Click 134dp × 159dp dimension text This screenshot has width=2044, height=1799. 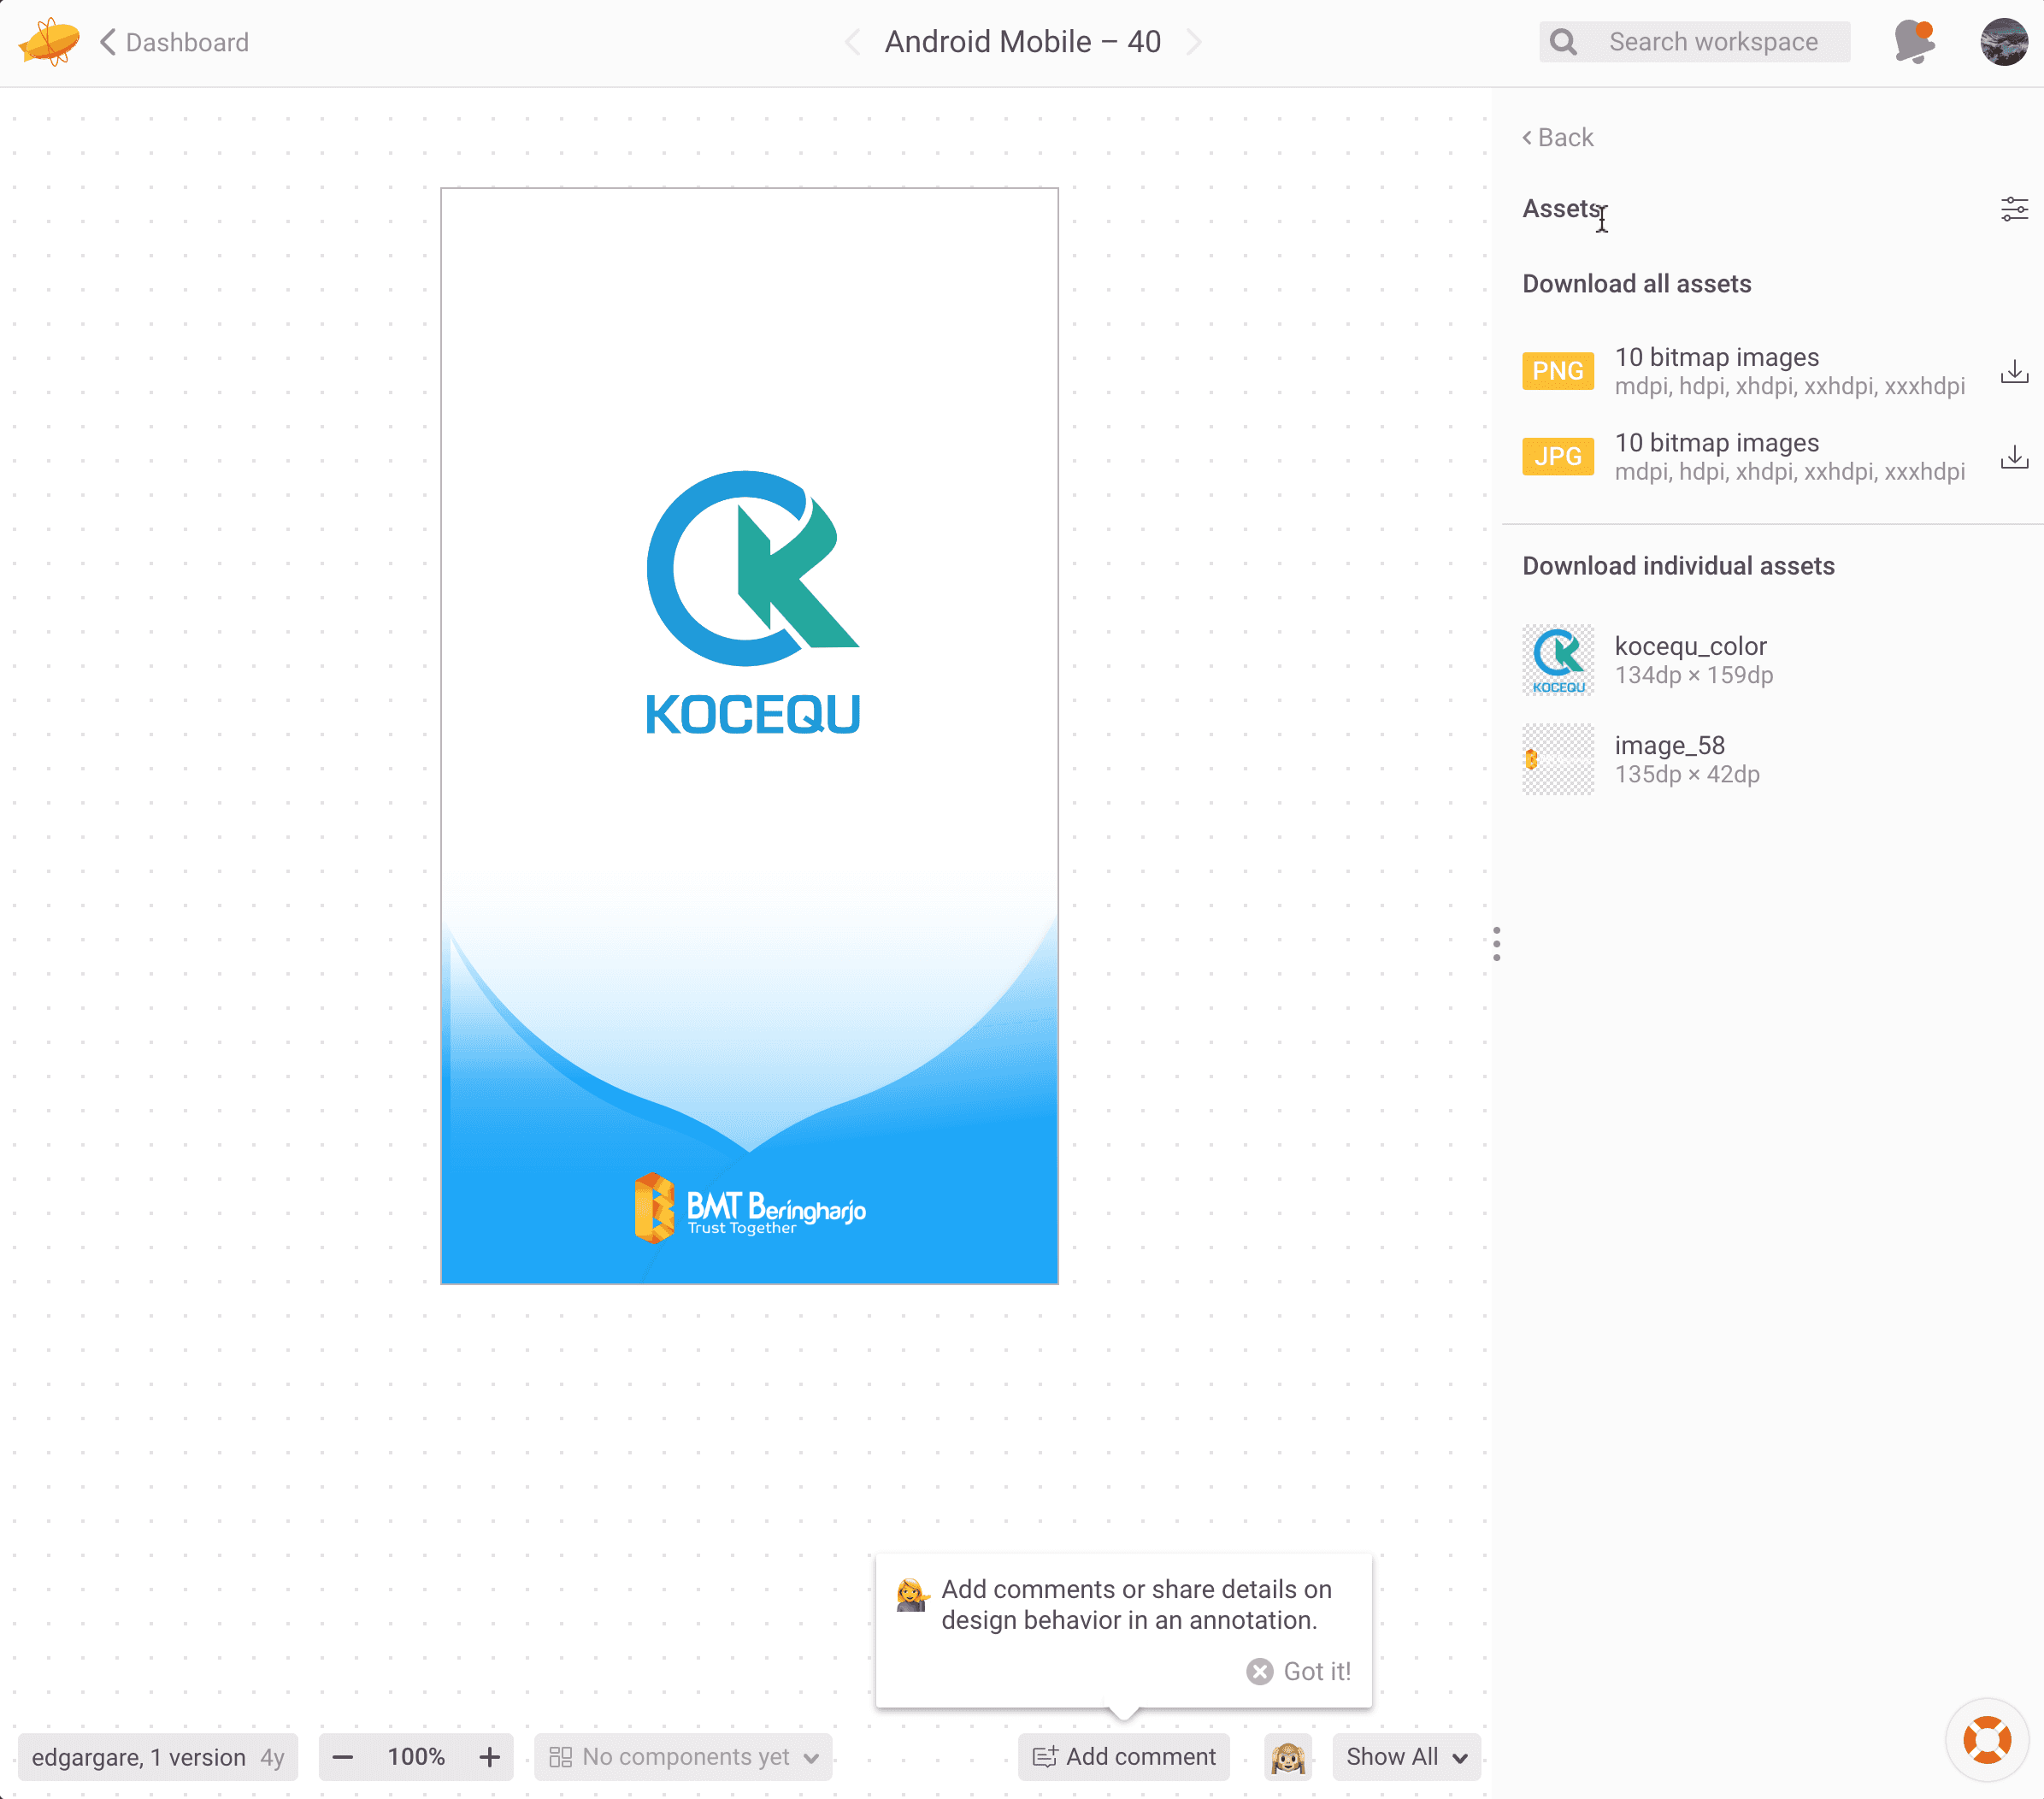(1694, 675)
